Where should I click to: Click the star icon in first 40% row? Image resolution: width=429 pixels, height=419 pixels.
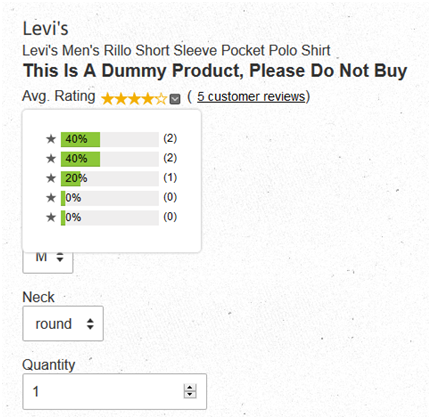tap(51, 139)
